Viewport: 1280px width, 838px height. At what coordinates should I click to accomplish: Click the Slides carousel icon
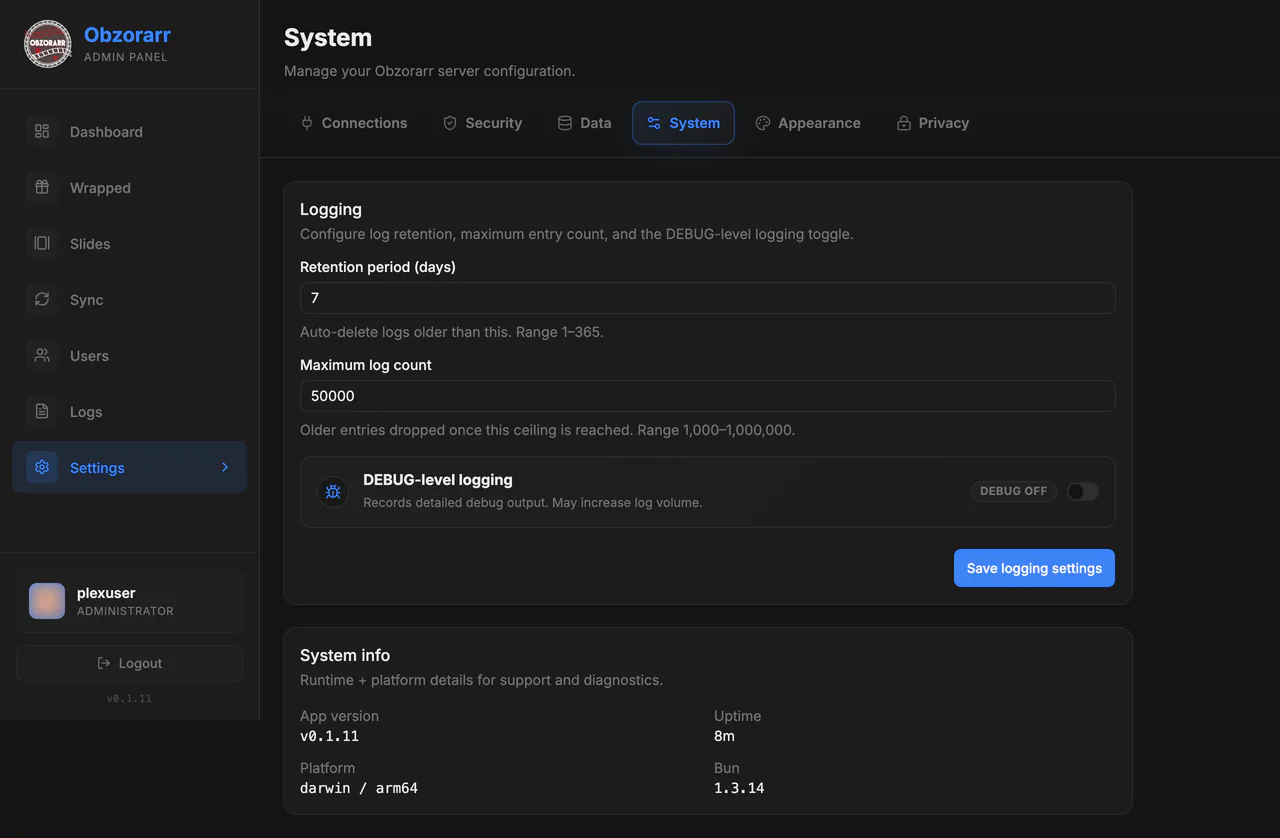(42, 243)
